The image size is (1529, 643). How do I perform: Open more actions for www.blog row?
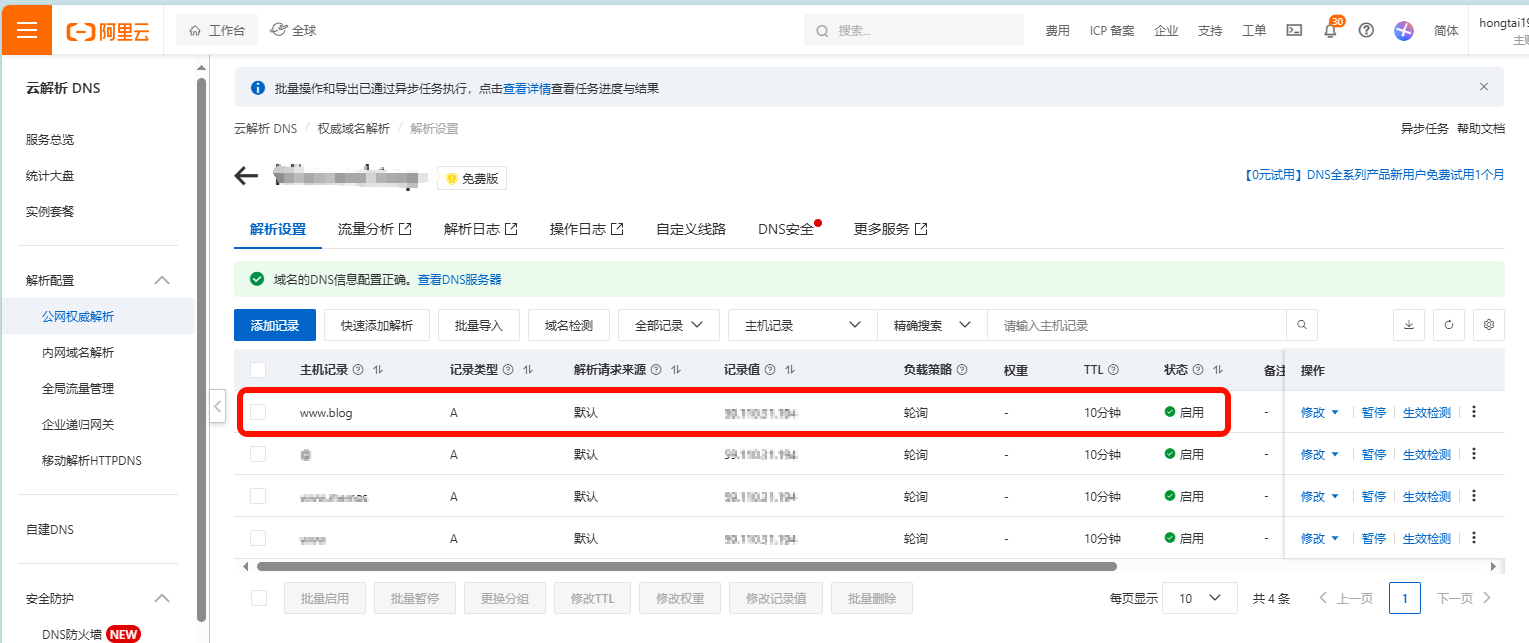pyautogui.click(x=1473, y=412)
